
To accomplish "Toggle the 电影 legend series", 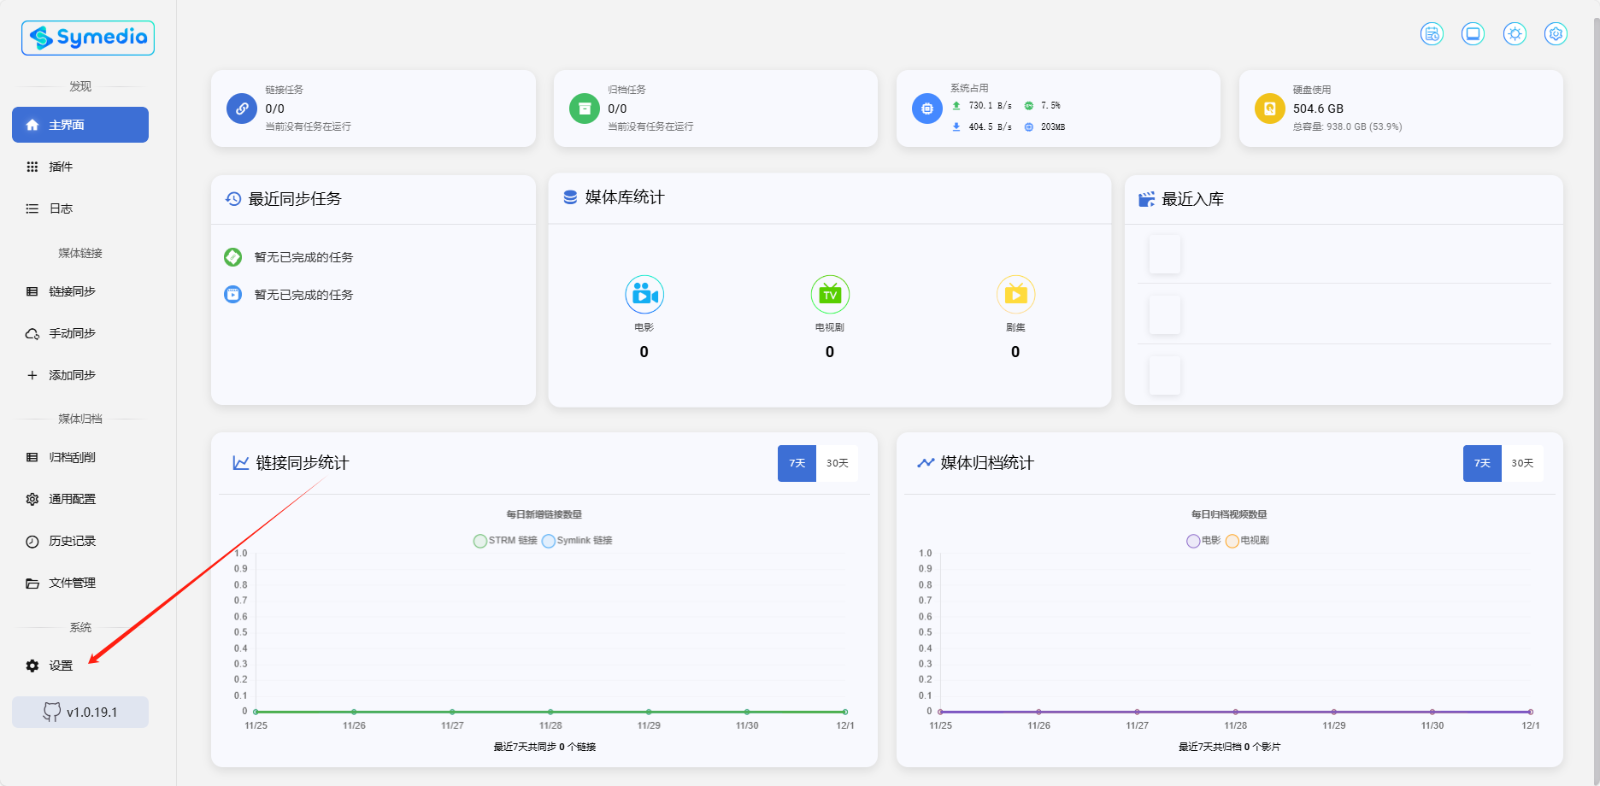I will pos(1203,541).
